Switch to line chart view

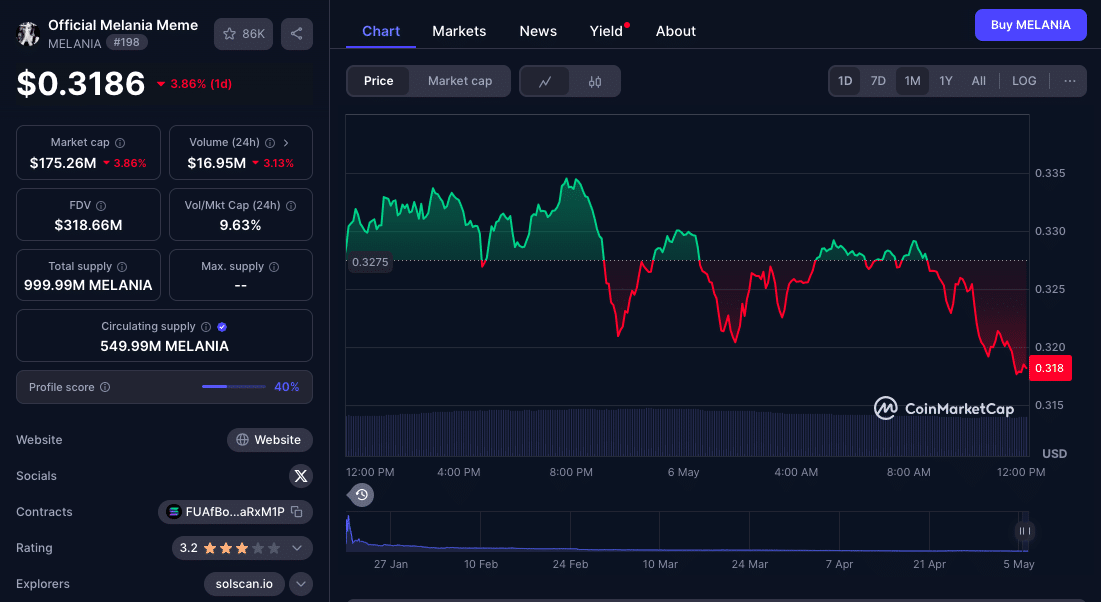tap(545, 81)
